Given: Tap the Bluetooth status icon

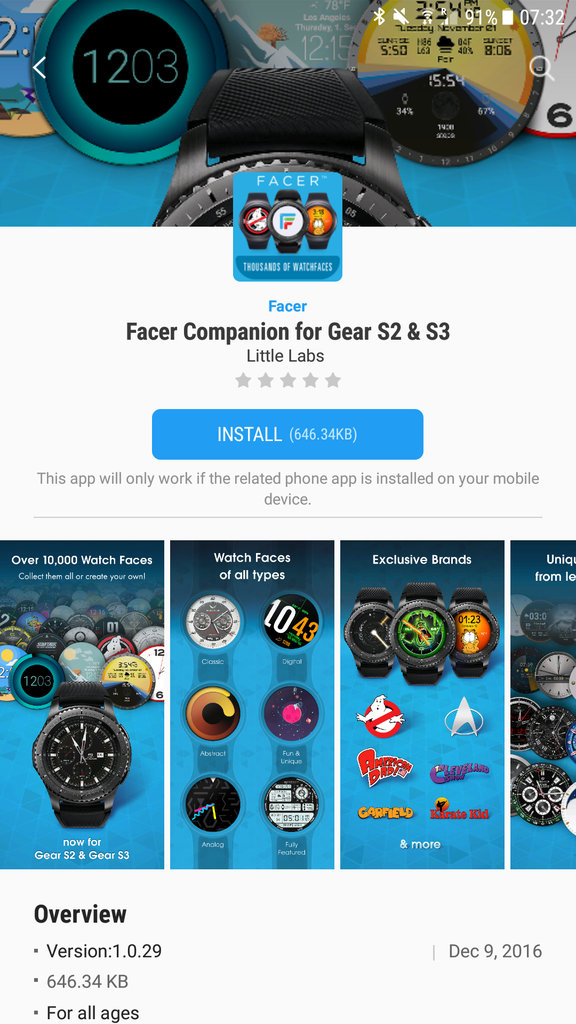Looking at the screenshot, I should tap(379, 17).
